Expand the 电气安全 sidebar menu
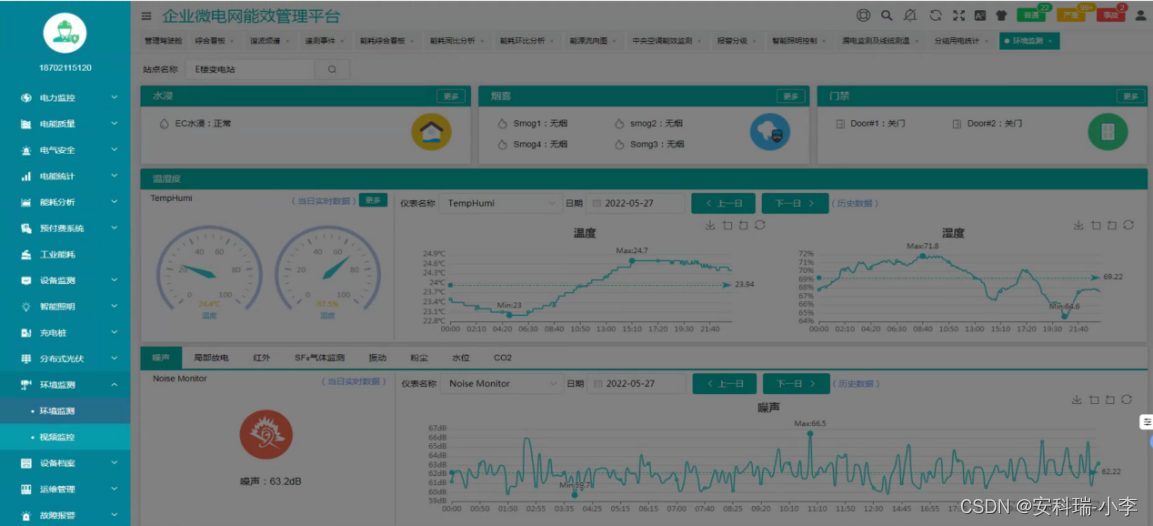The width and height of the screenshot is (1153, 526). [65, 150]
